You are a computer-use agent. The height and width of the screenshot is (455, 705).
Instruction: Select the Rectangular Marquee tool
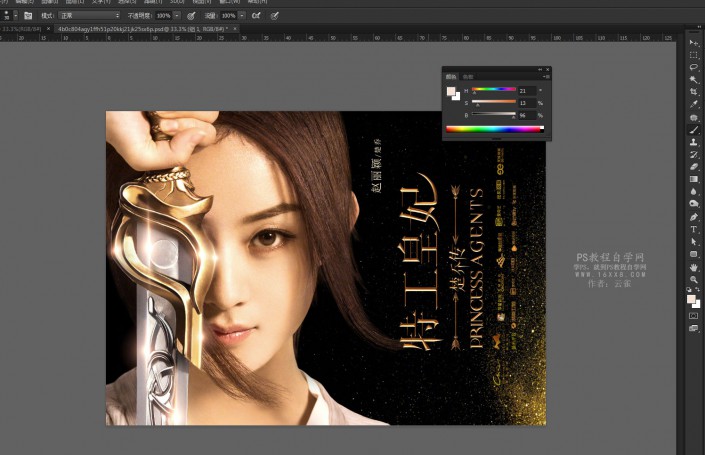[694, 55]
